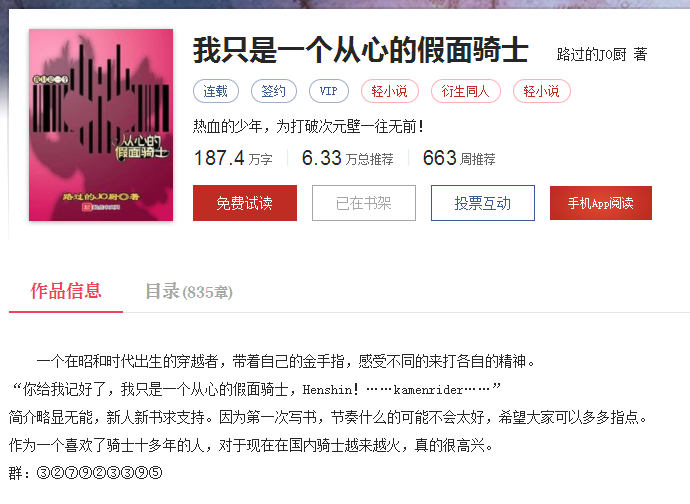Click the group number after 群：
690x504 pixels.
pos(99,473)
